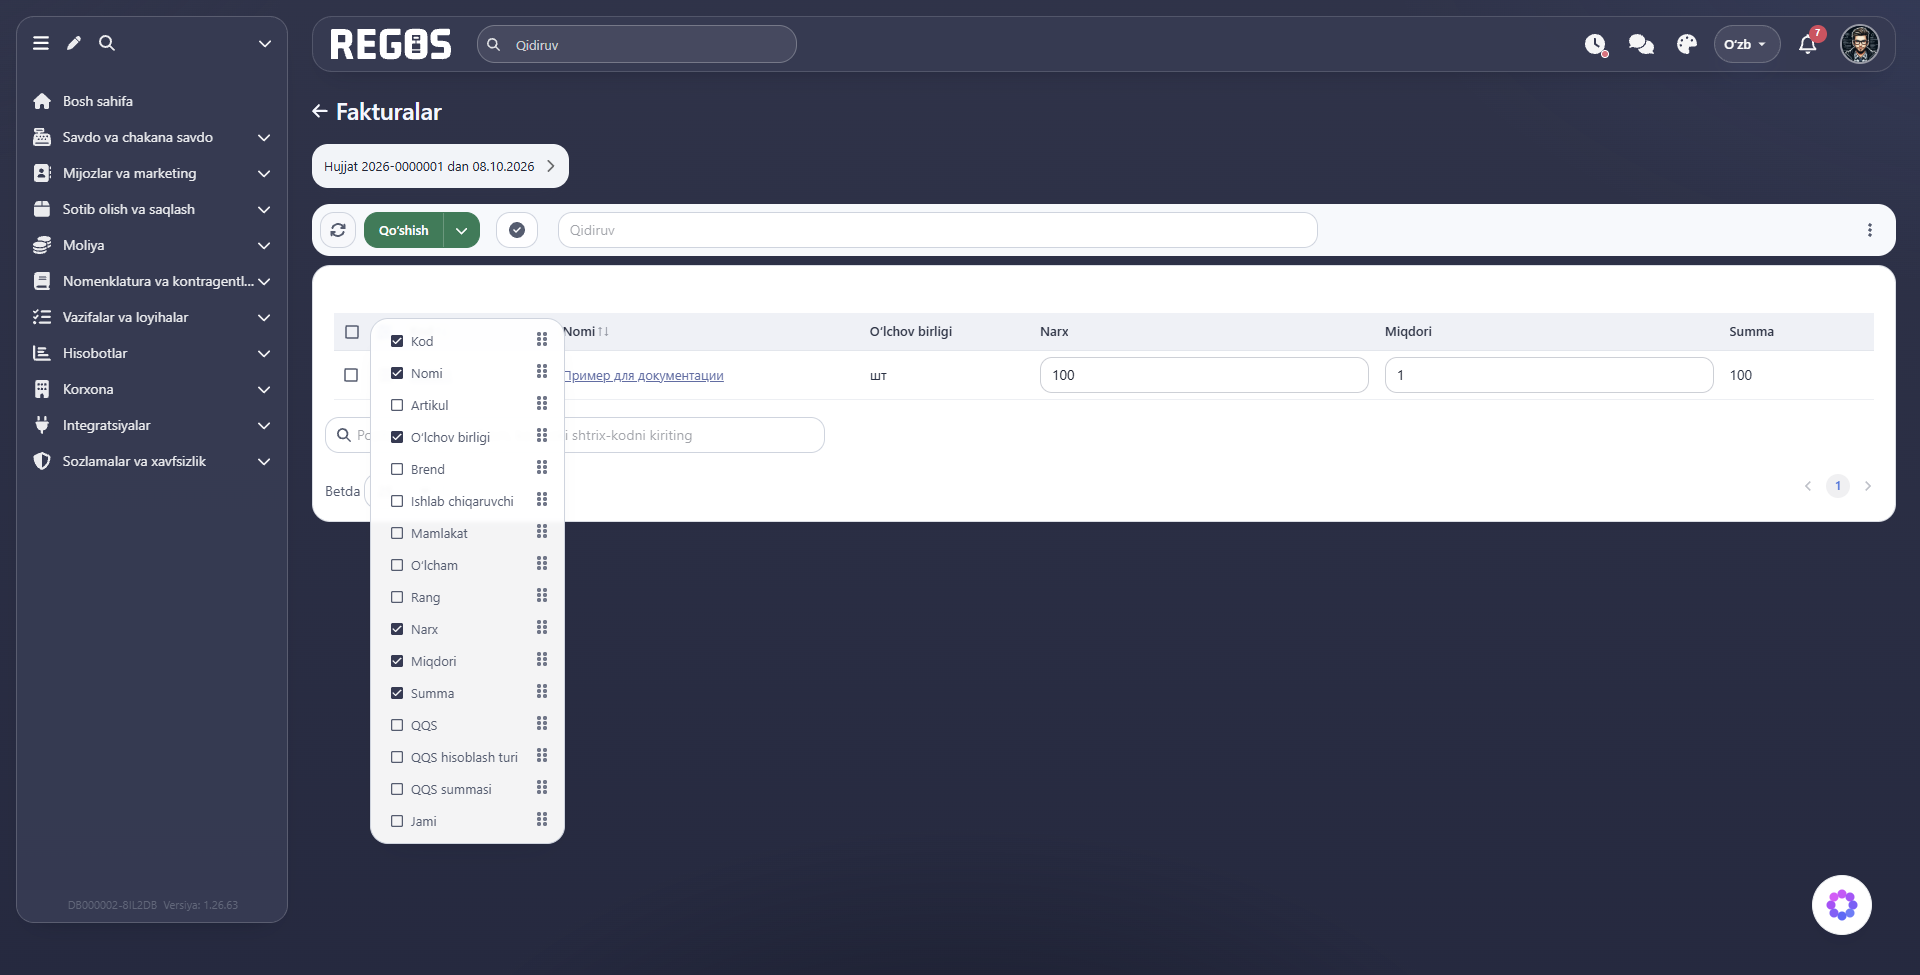Viewport: 1920px width, 975px height.
Task: Open the Korxona menu item
Action: tap(152, 389)
